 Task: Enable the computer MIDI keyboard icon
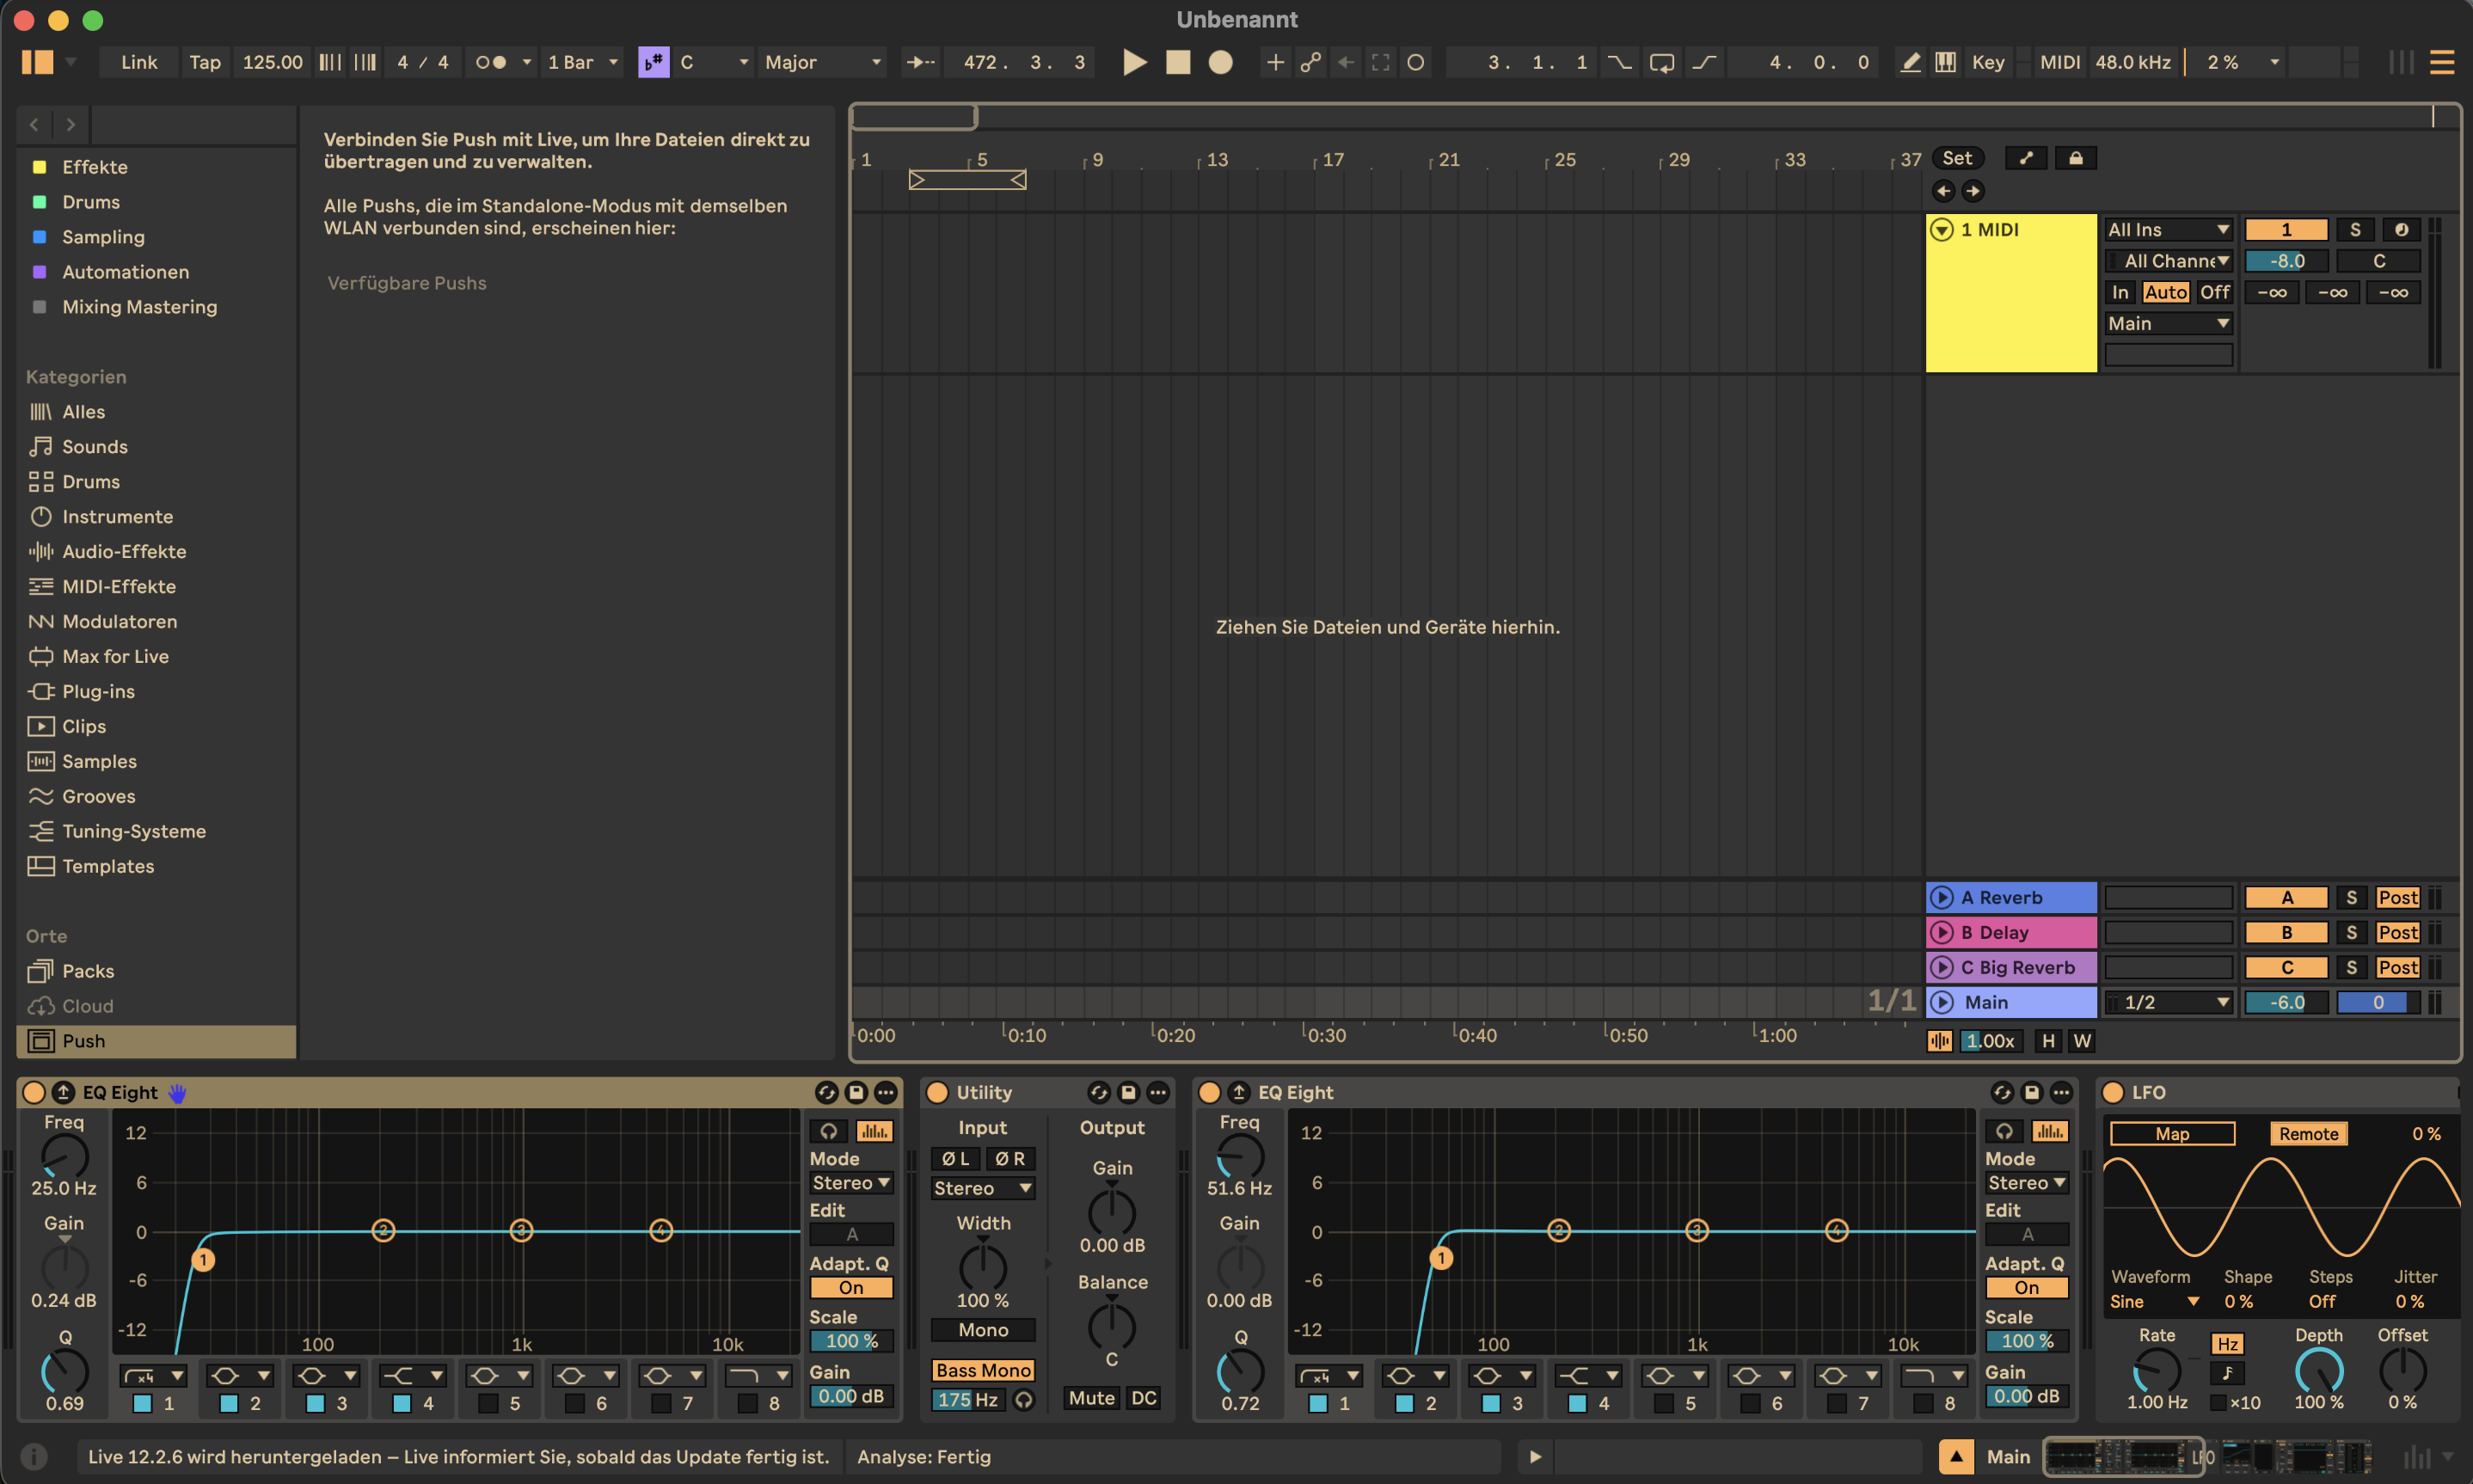(x=1945, y=62)
